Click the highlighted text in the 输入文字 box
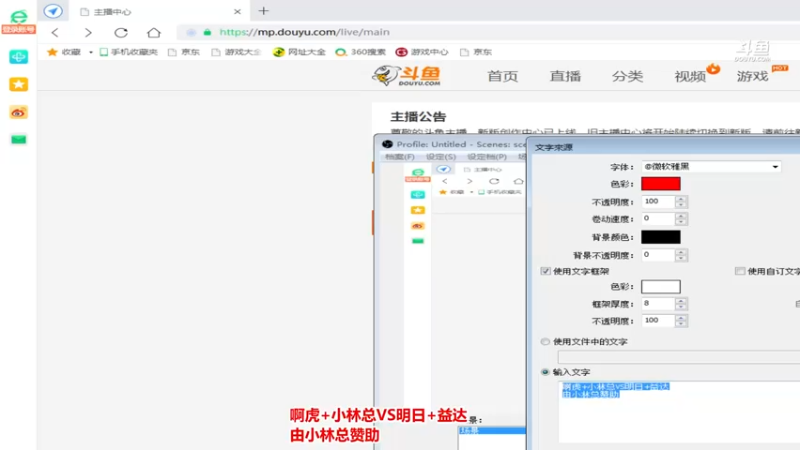 coord(615,390)
